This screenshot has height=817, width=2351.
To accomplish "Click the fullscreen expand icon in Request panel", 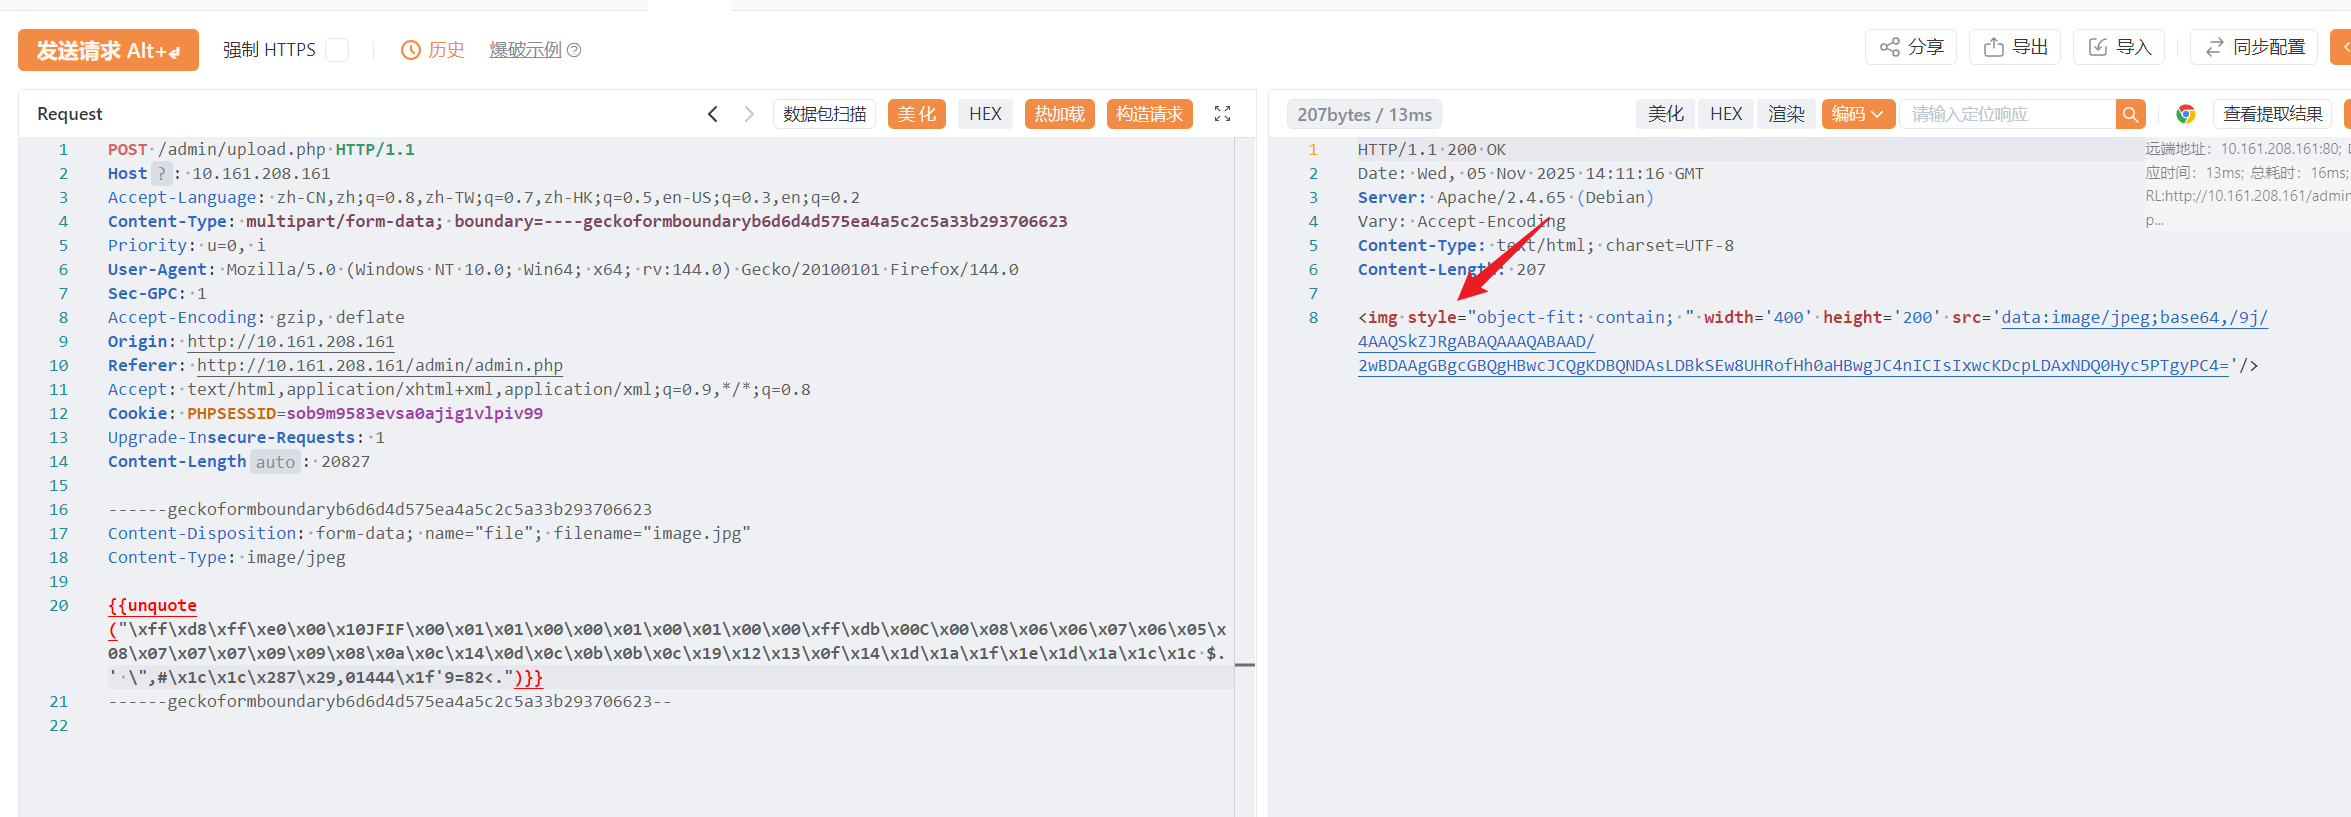I will pos(1222,114).
